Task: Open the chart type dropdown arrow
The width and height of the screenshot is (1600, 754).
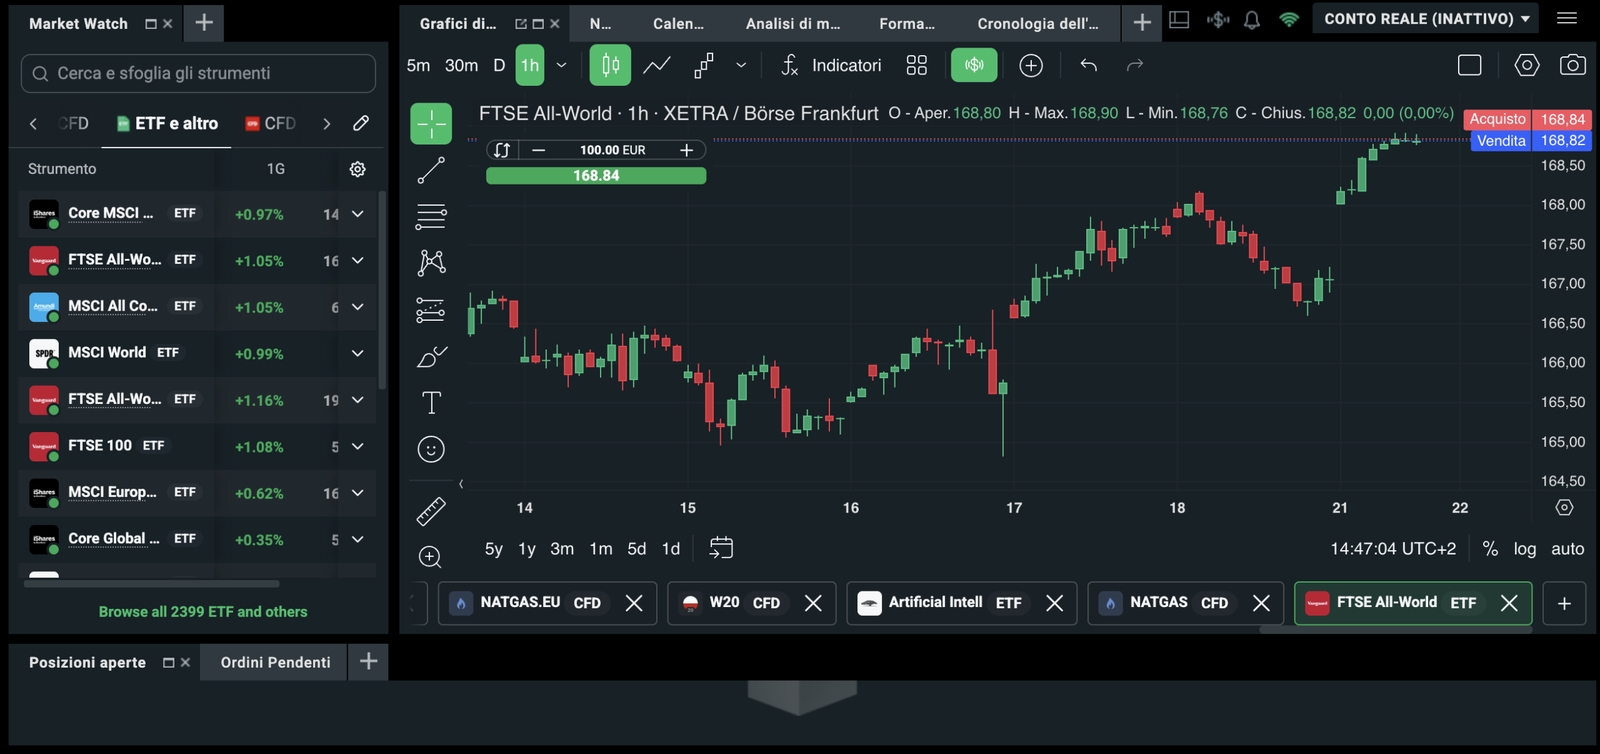Action: (741, 65)
